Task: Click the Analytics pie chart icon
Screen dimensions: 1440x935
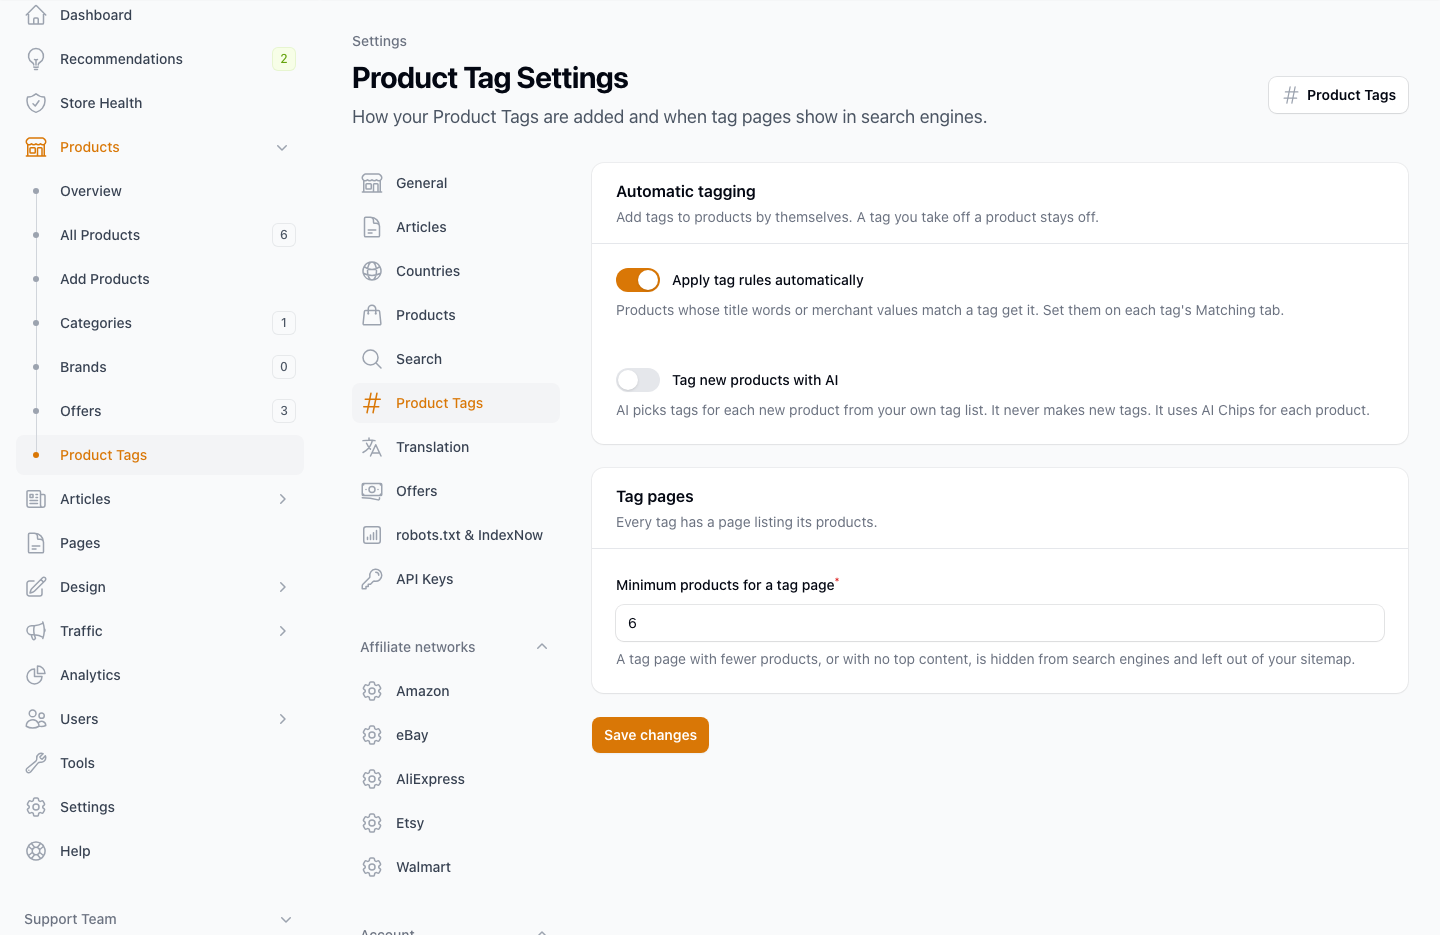Action: (36, 675)
